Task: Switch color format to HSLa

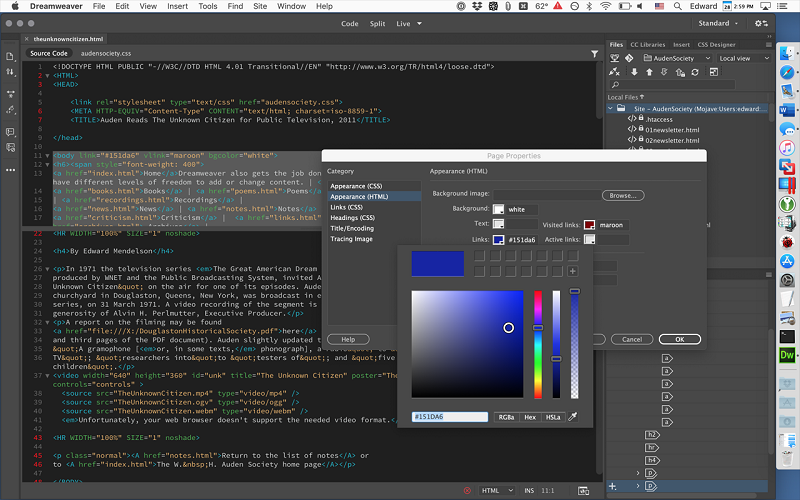Action: coord(552,417)
